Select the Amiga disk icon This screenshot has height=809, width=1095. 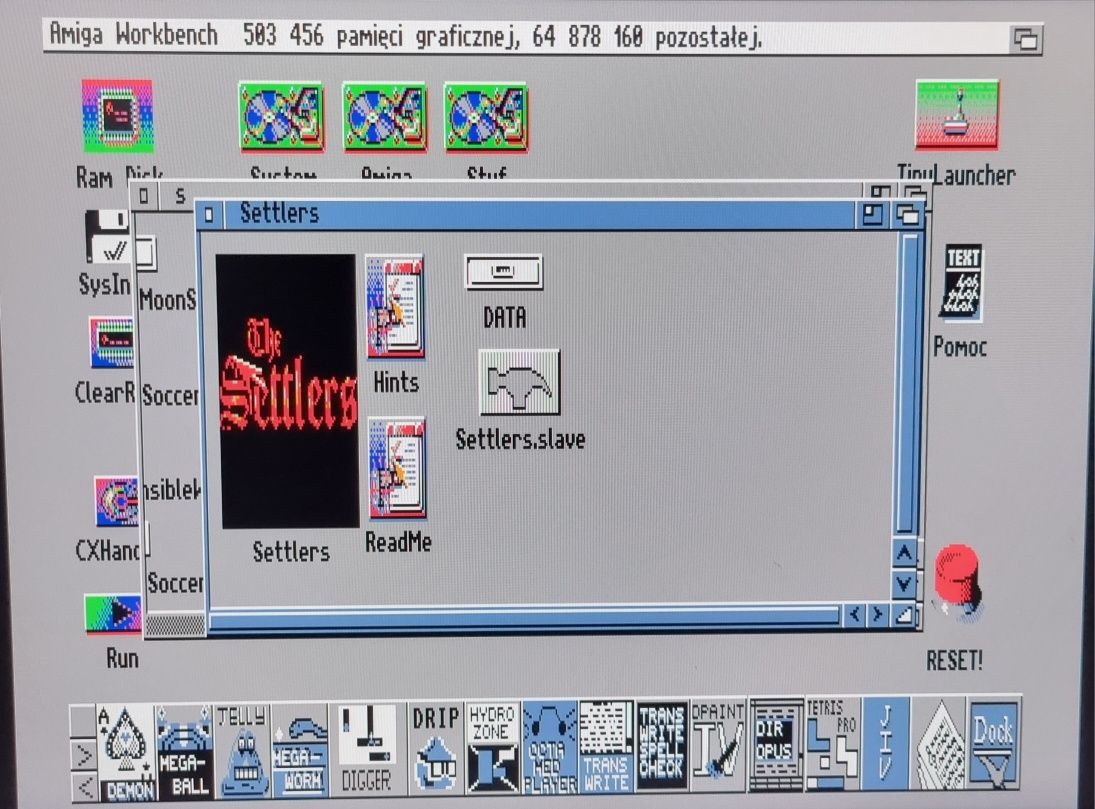tap(384, 117)
